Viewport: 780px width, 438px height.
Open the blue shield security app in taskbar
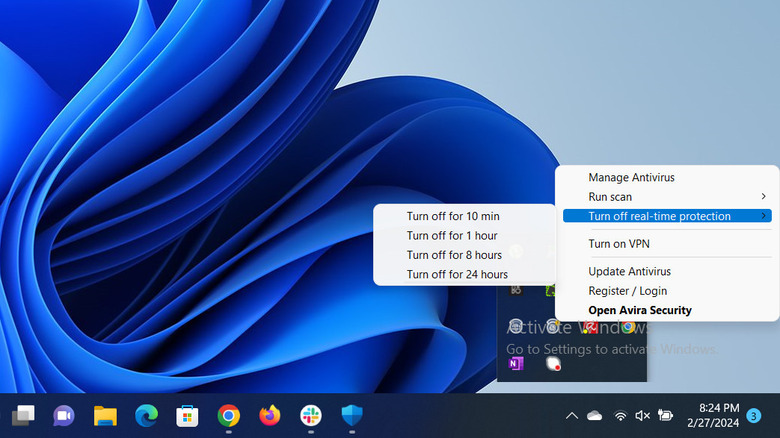(x=352, y=415)
